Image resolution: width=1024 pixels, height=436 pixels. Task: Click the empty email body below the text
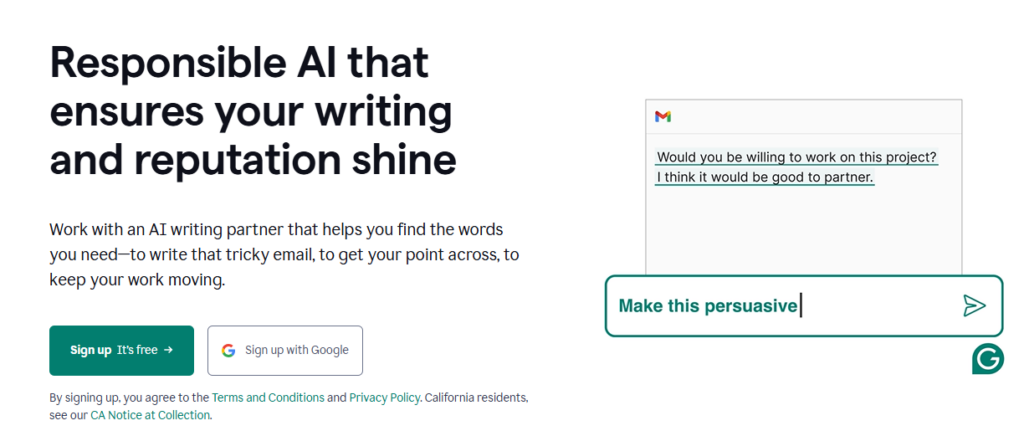[x=803, y=228]
